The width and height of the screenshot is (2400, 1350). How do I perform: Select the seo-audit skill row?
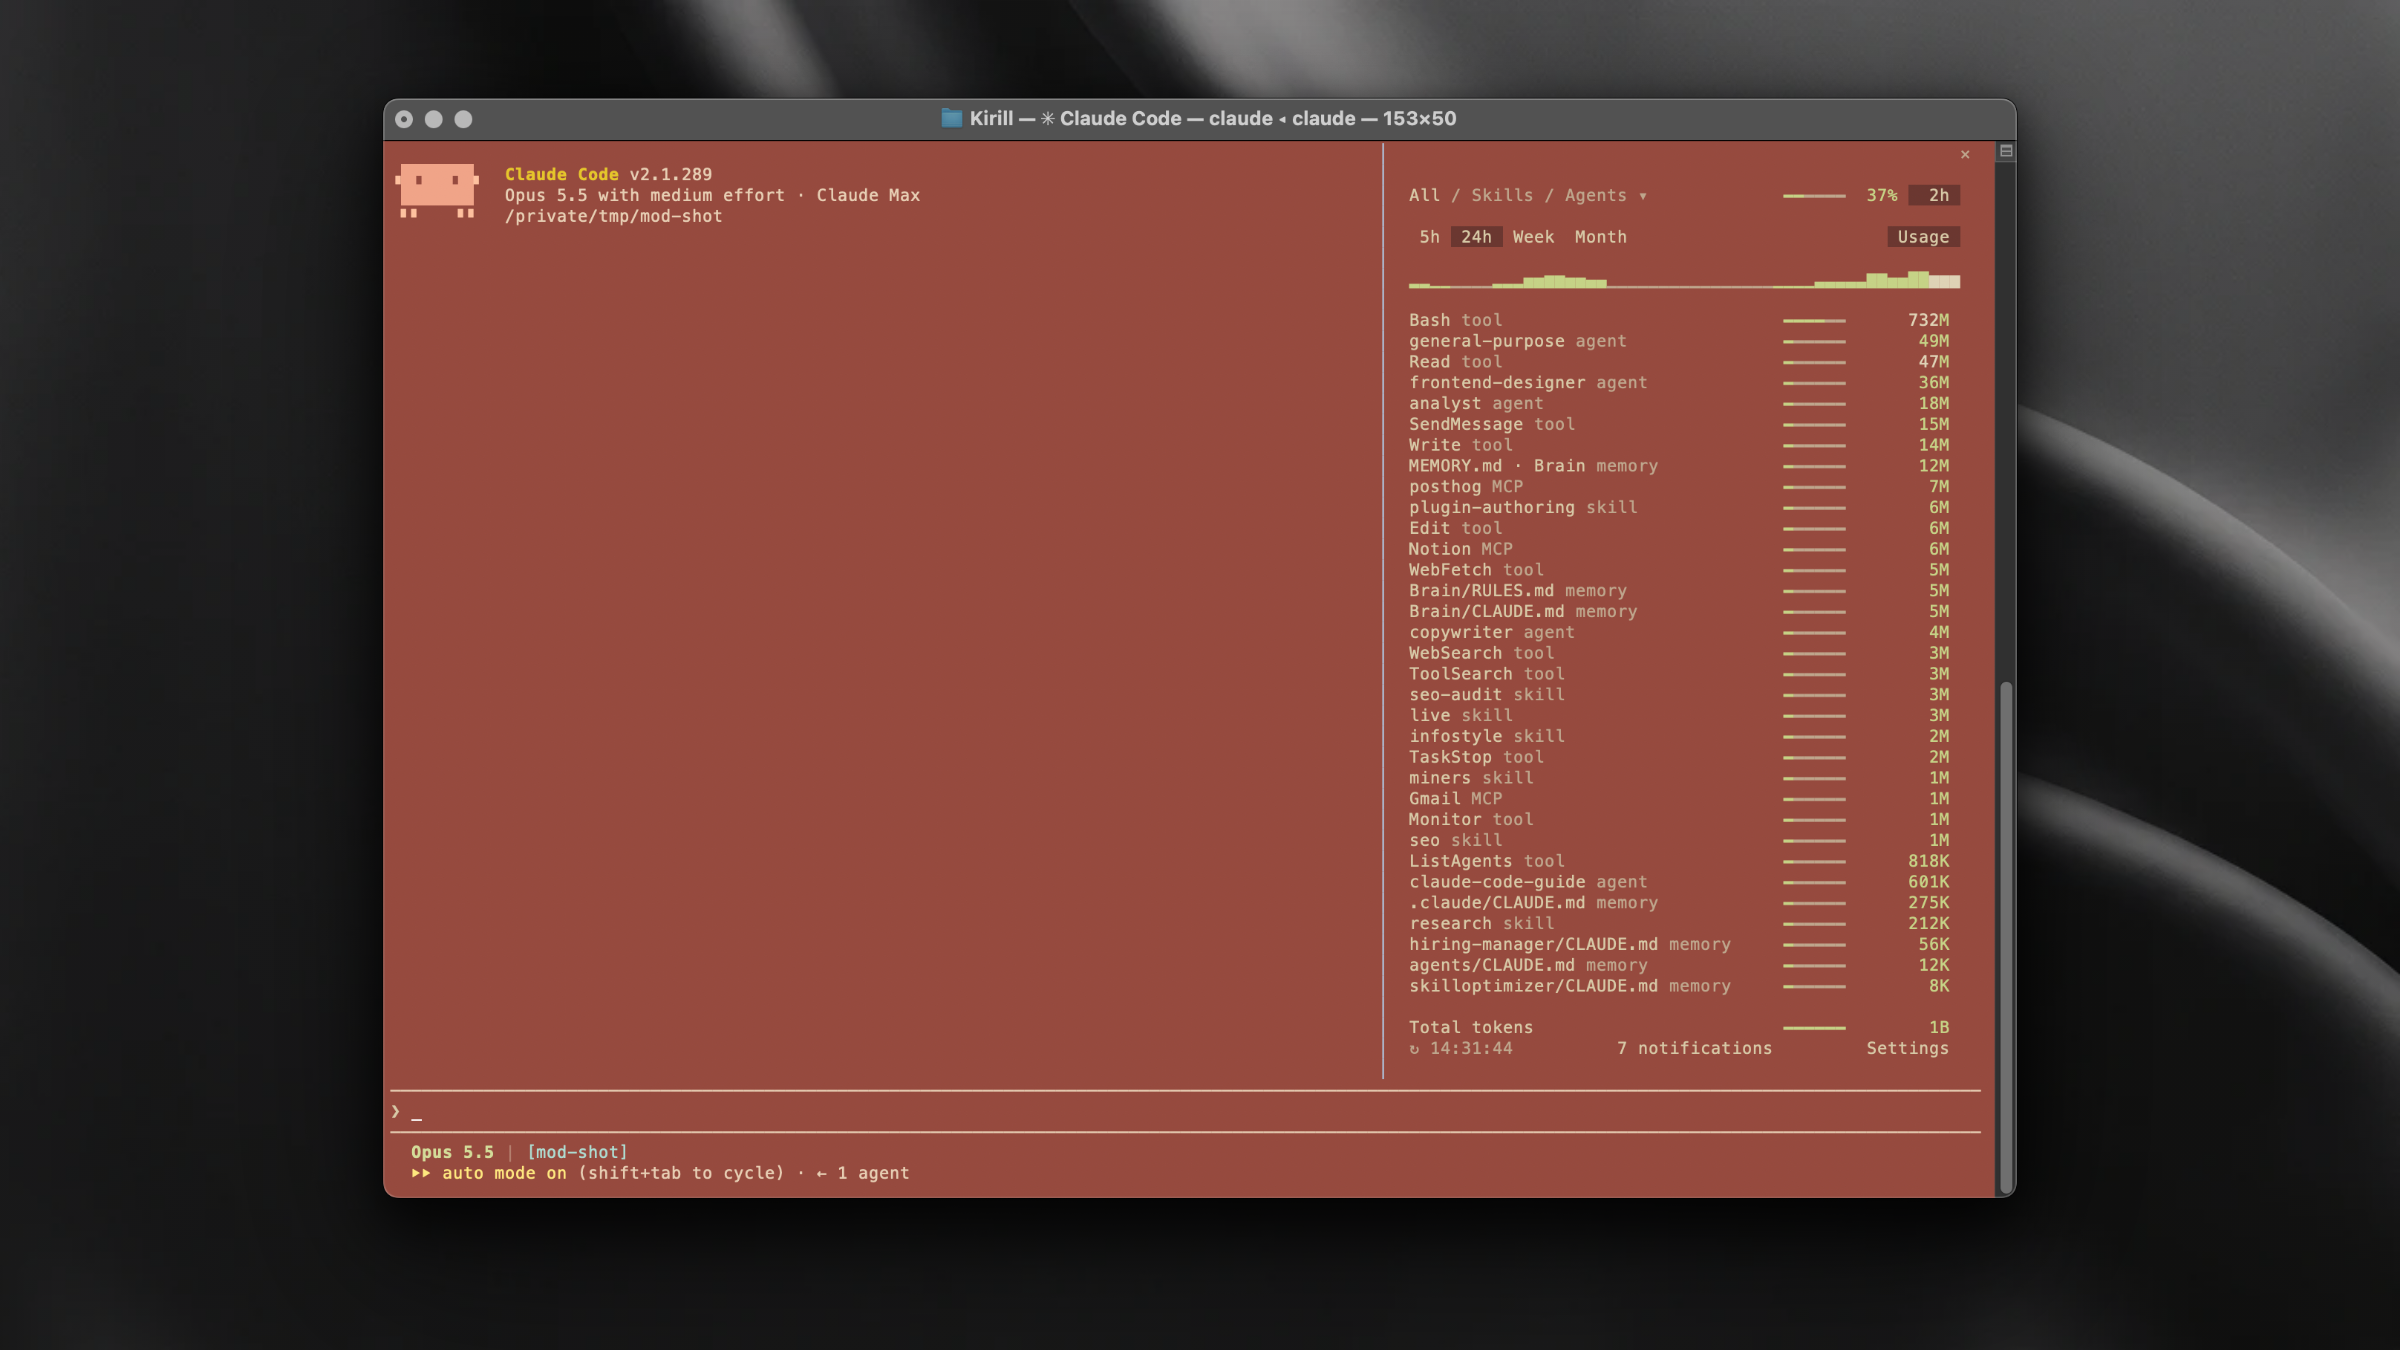click(x=1679, y=695)
